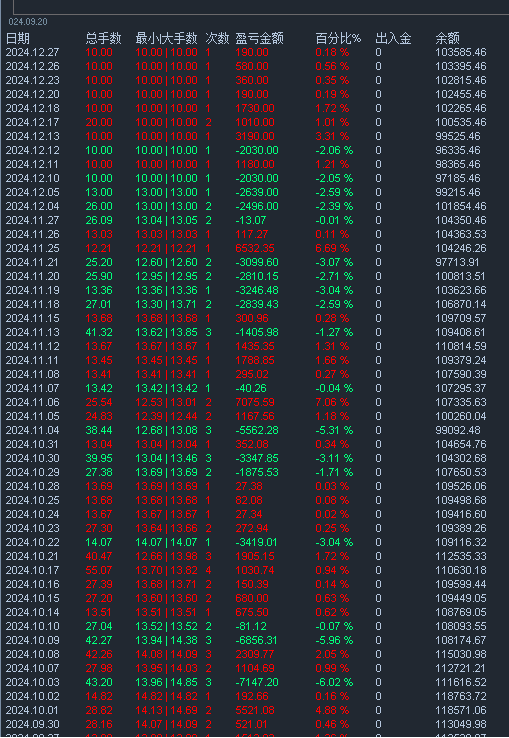Click percentage 7.06 % on 2024.11.06
The height and width of the screenshot is (738, 509).
click(x=332, y=402)
